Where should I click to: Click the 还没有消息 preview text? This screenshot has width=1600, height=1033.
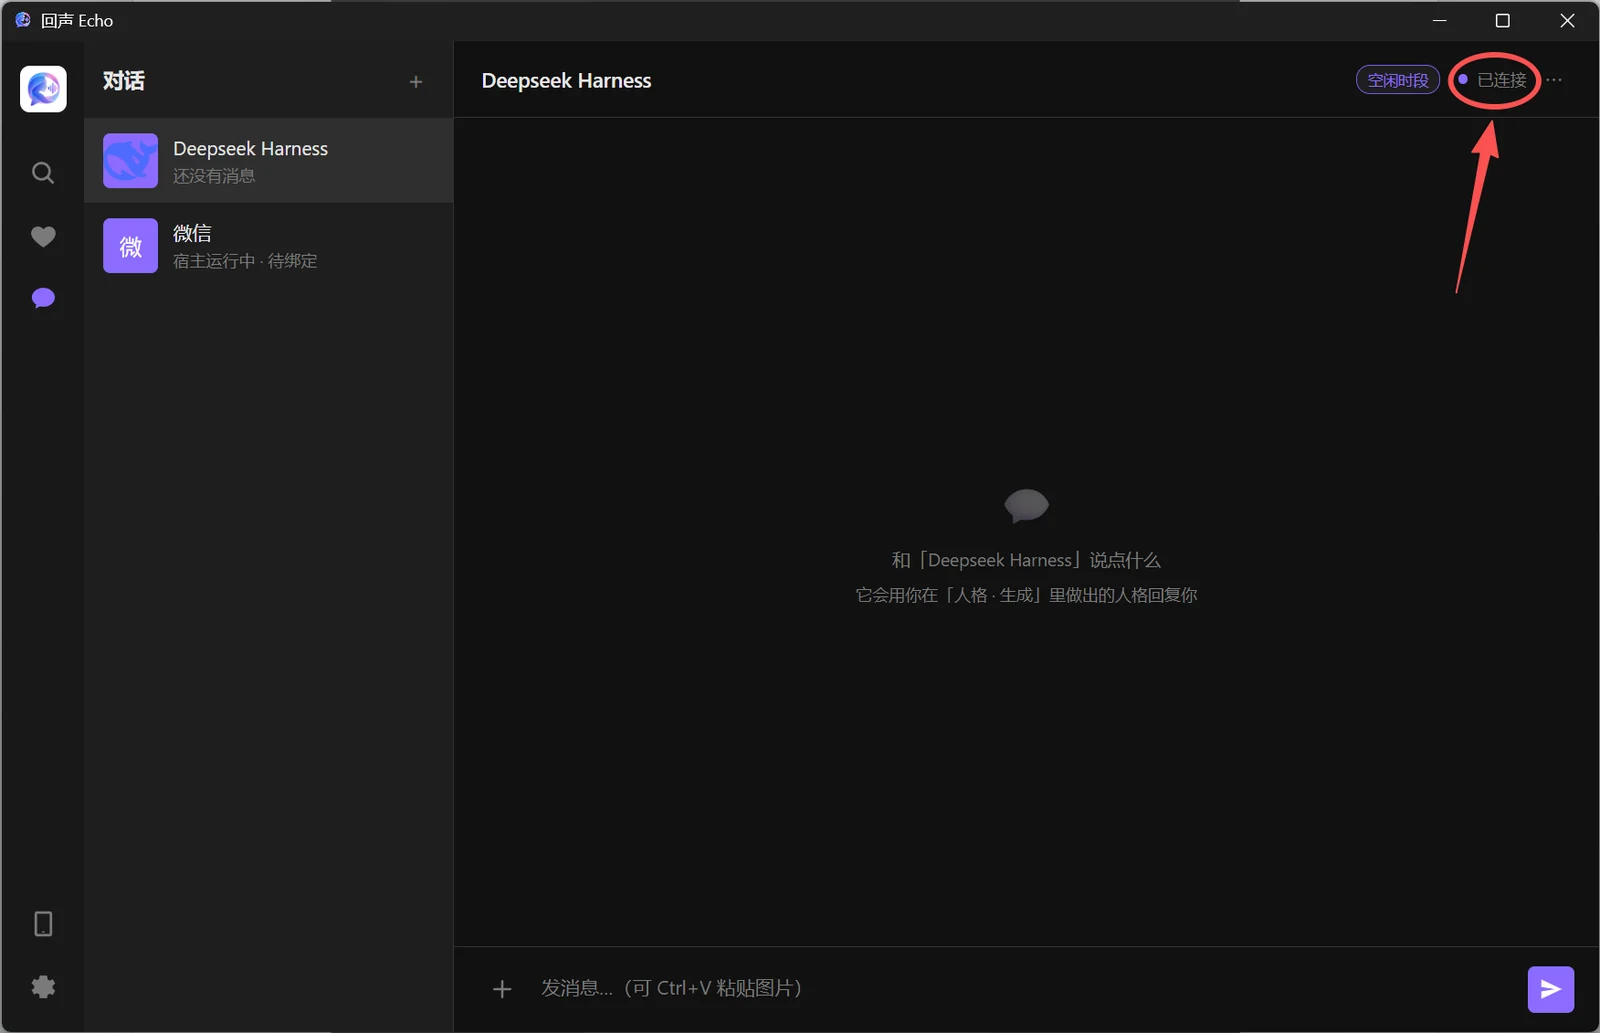pos(214,176)
